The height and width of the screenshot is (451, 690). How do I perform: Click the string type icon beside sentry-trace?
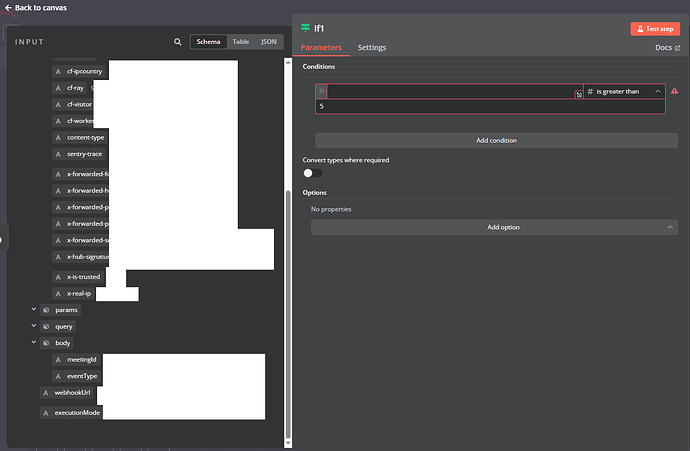[x=58, y=154]
